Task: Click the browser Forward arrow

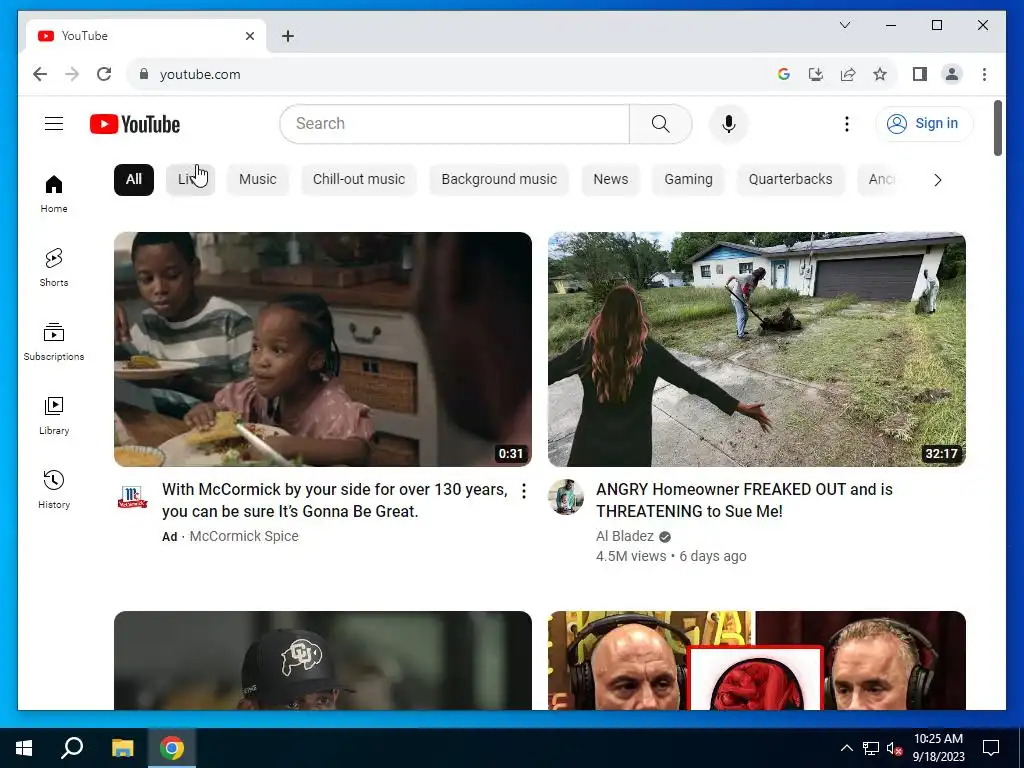Action: 72,74
